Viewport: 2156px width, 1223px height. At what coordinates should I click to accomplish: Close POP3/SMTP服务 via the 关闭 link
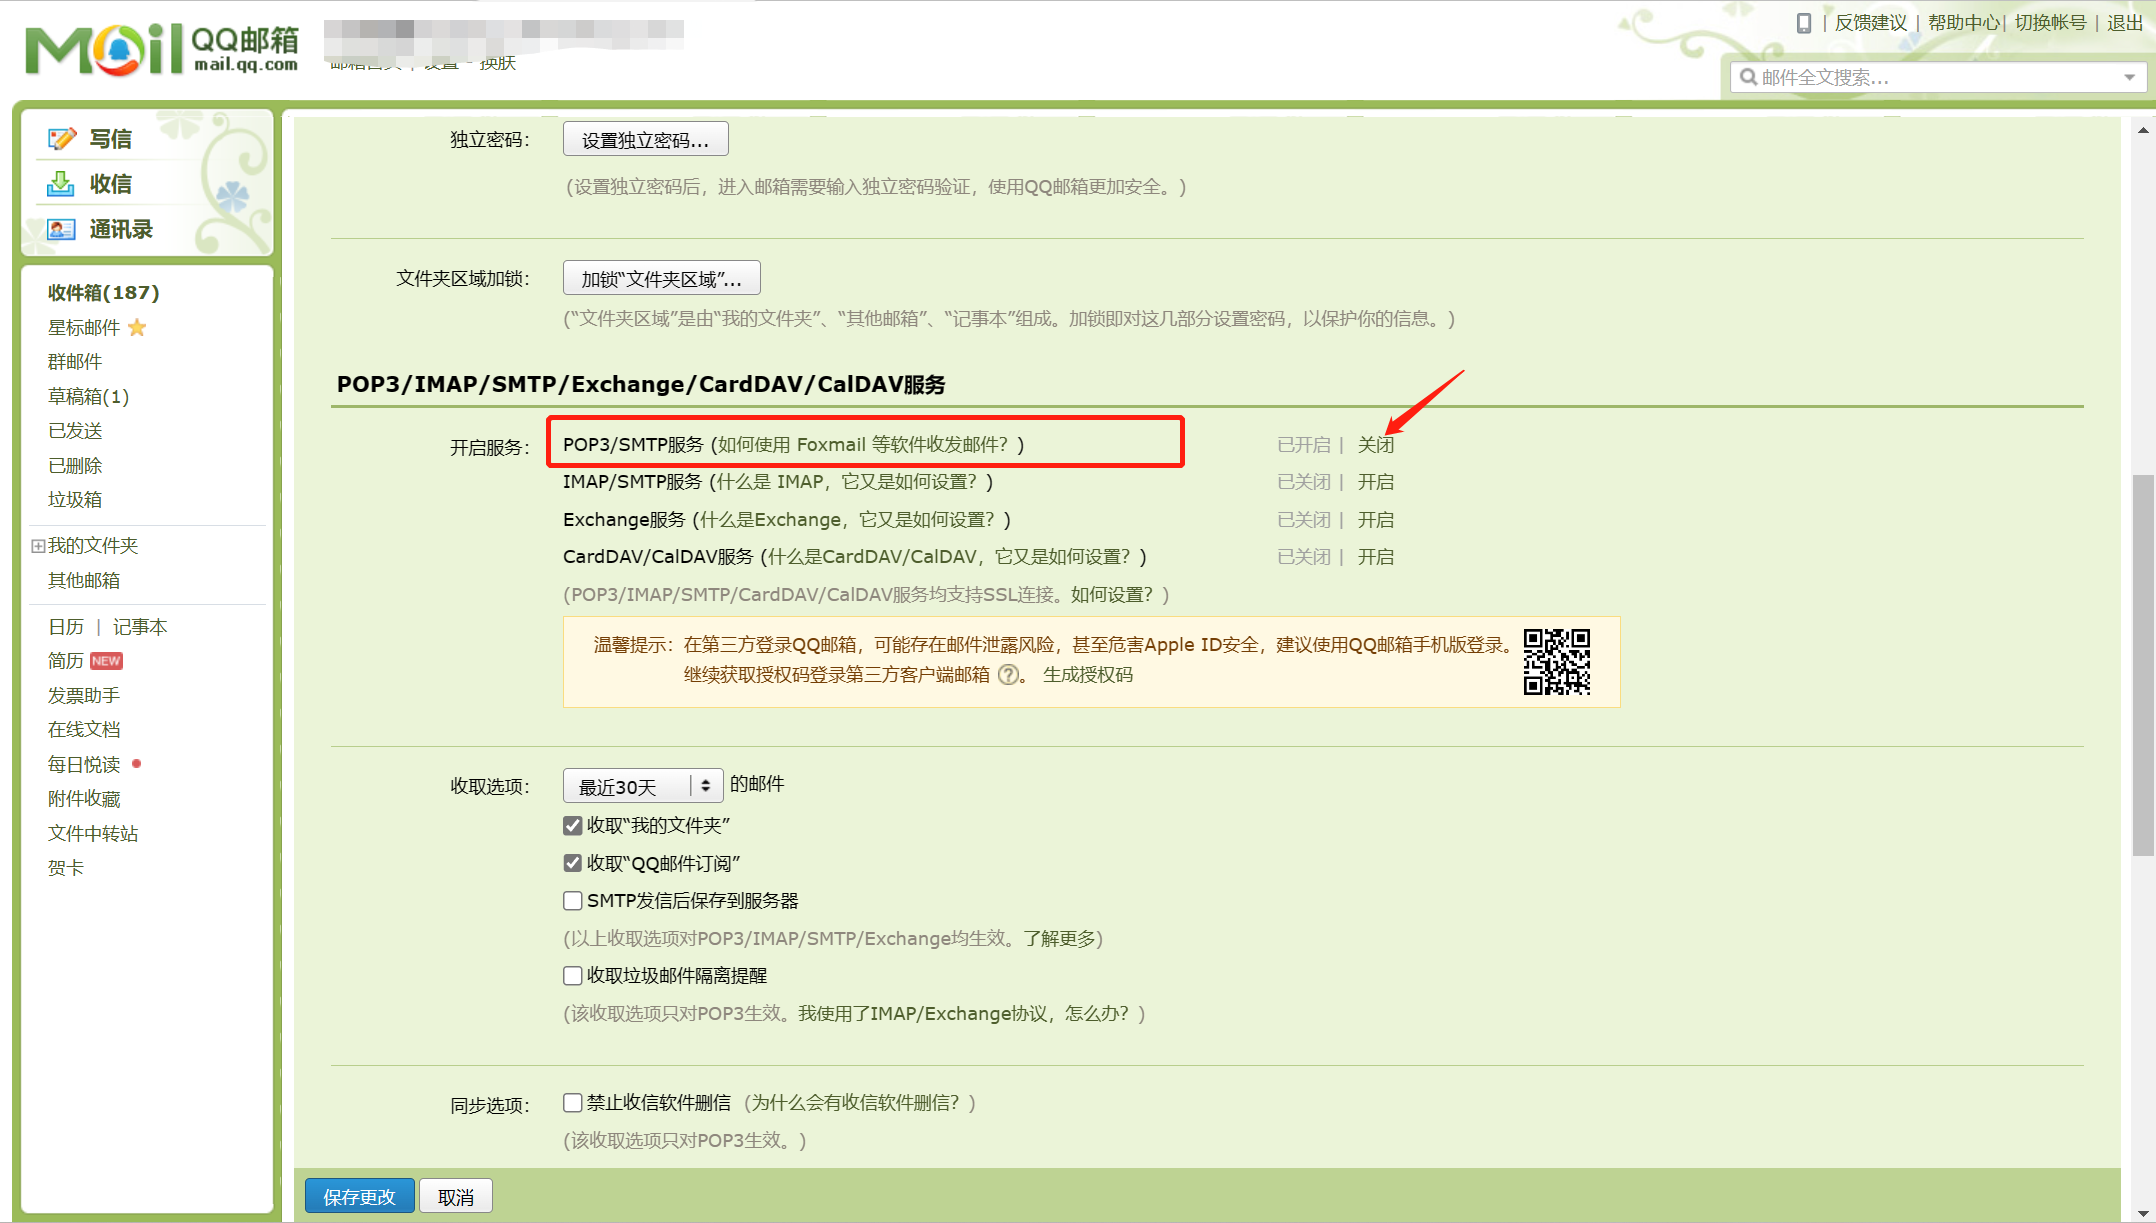pyautogui.click(x=1377, y=444)
